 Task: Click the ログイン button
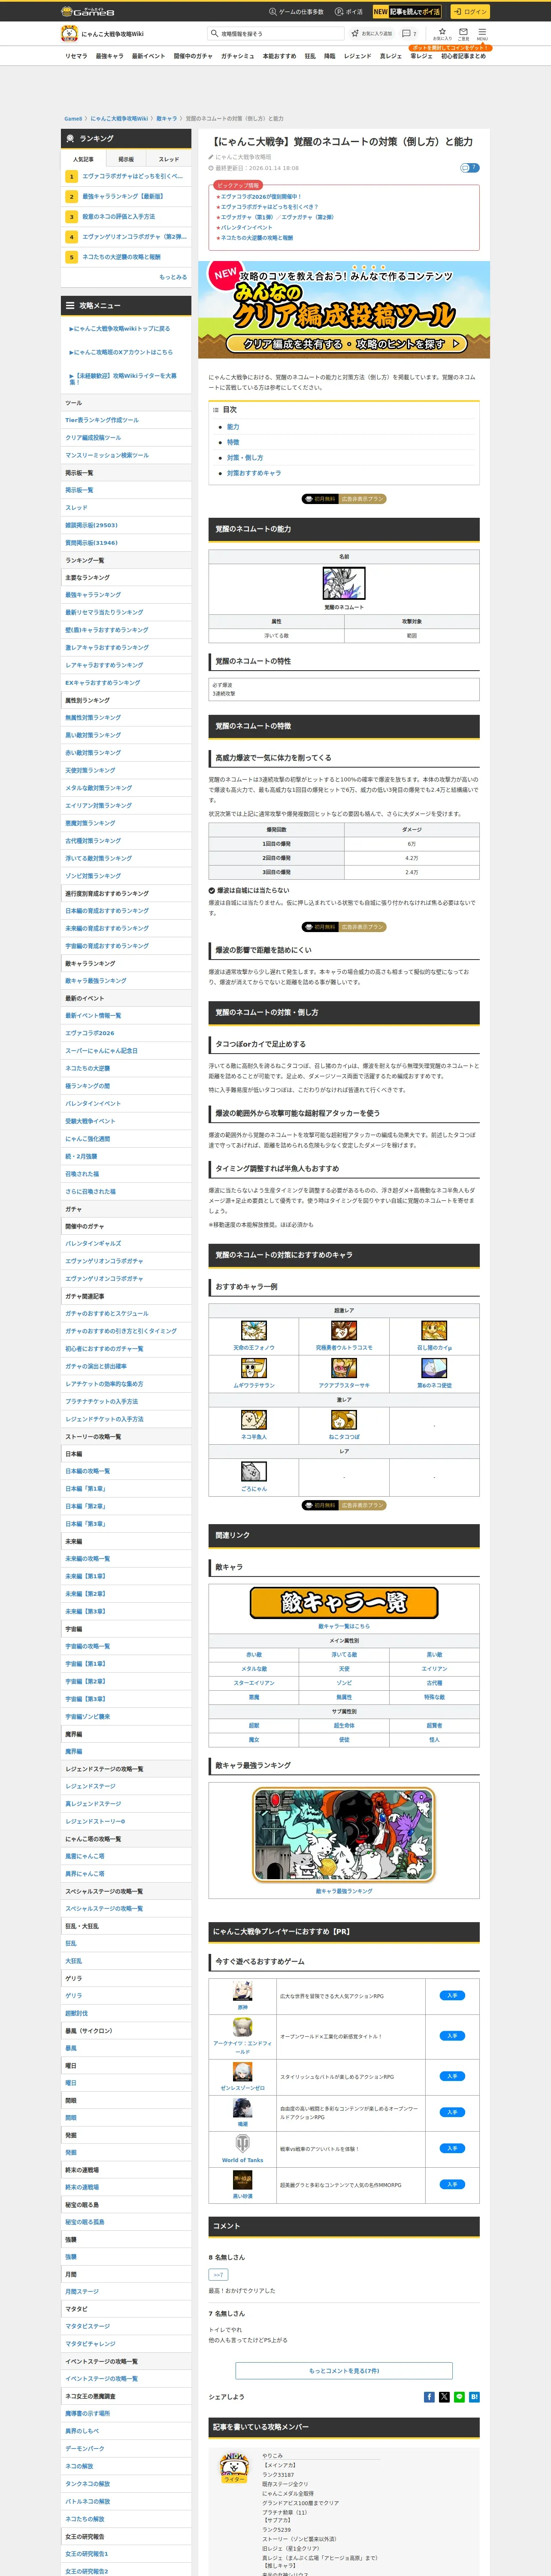point(469,12)
